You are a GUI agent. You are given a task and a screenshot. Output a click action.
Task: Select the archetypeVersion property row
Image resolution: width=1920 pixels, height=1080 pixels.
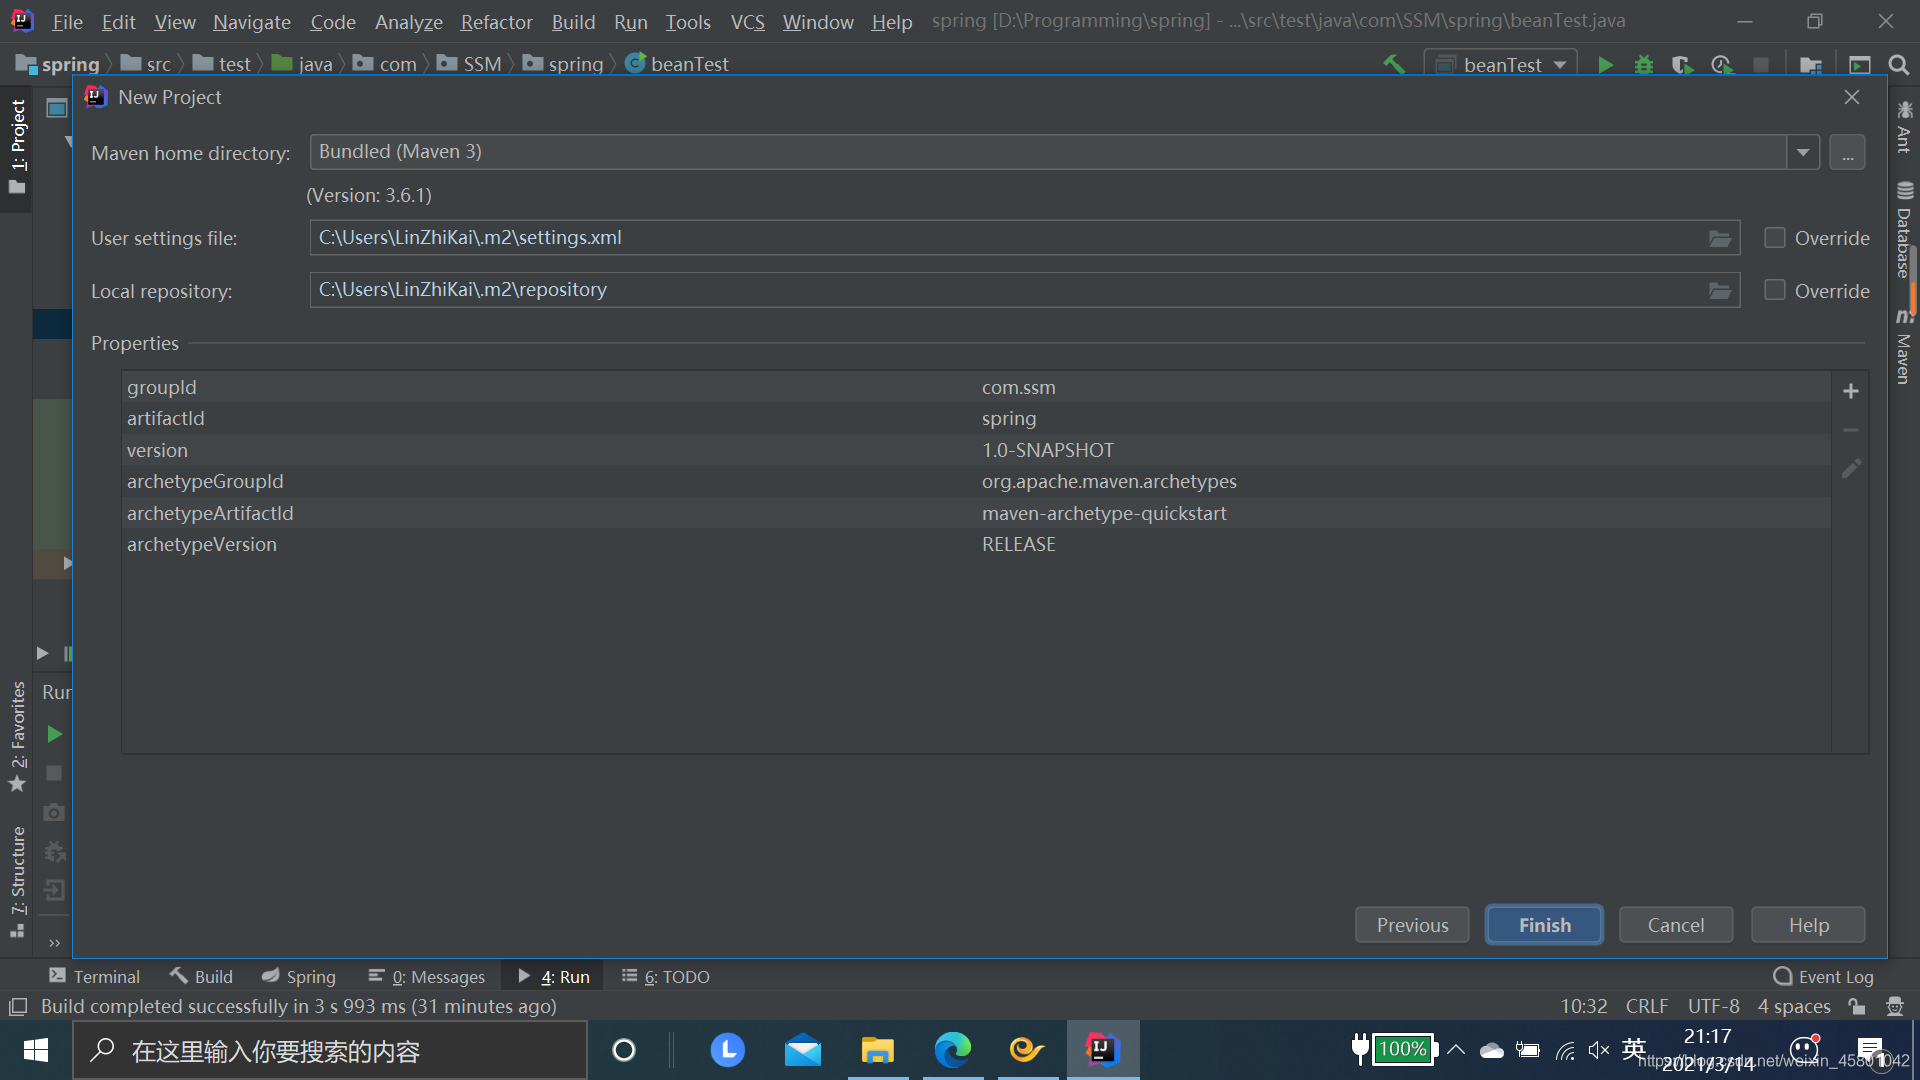pyautogui.click(x=977, y=544)
